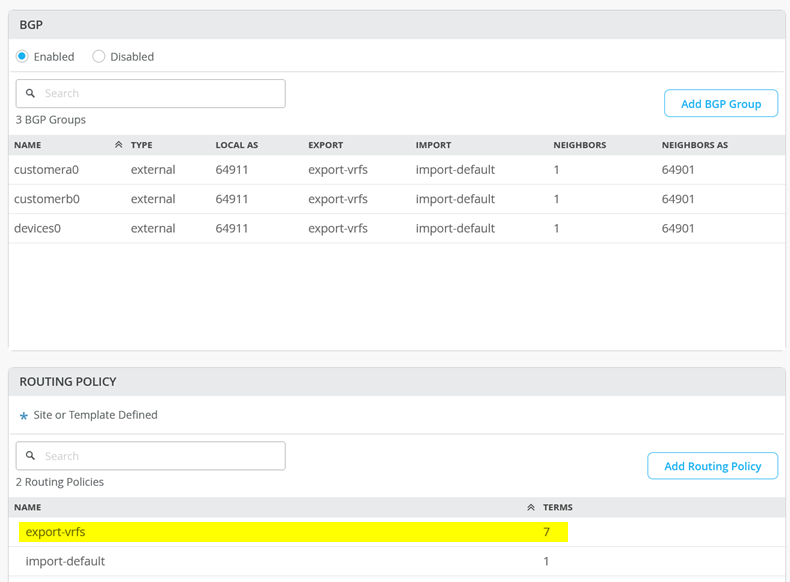This screenshot has width=790, height=582.
Task: Select the Enabled BGP radio button
Action: point(22,57)
